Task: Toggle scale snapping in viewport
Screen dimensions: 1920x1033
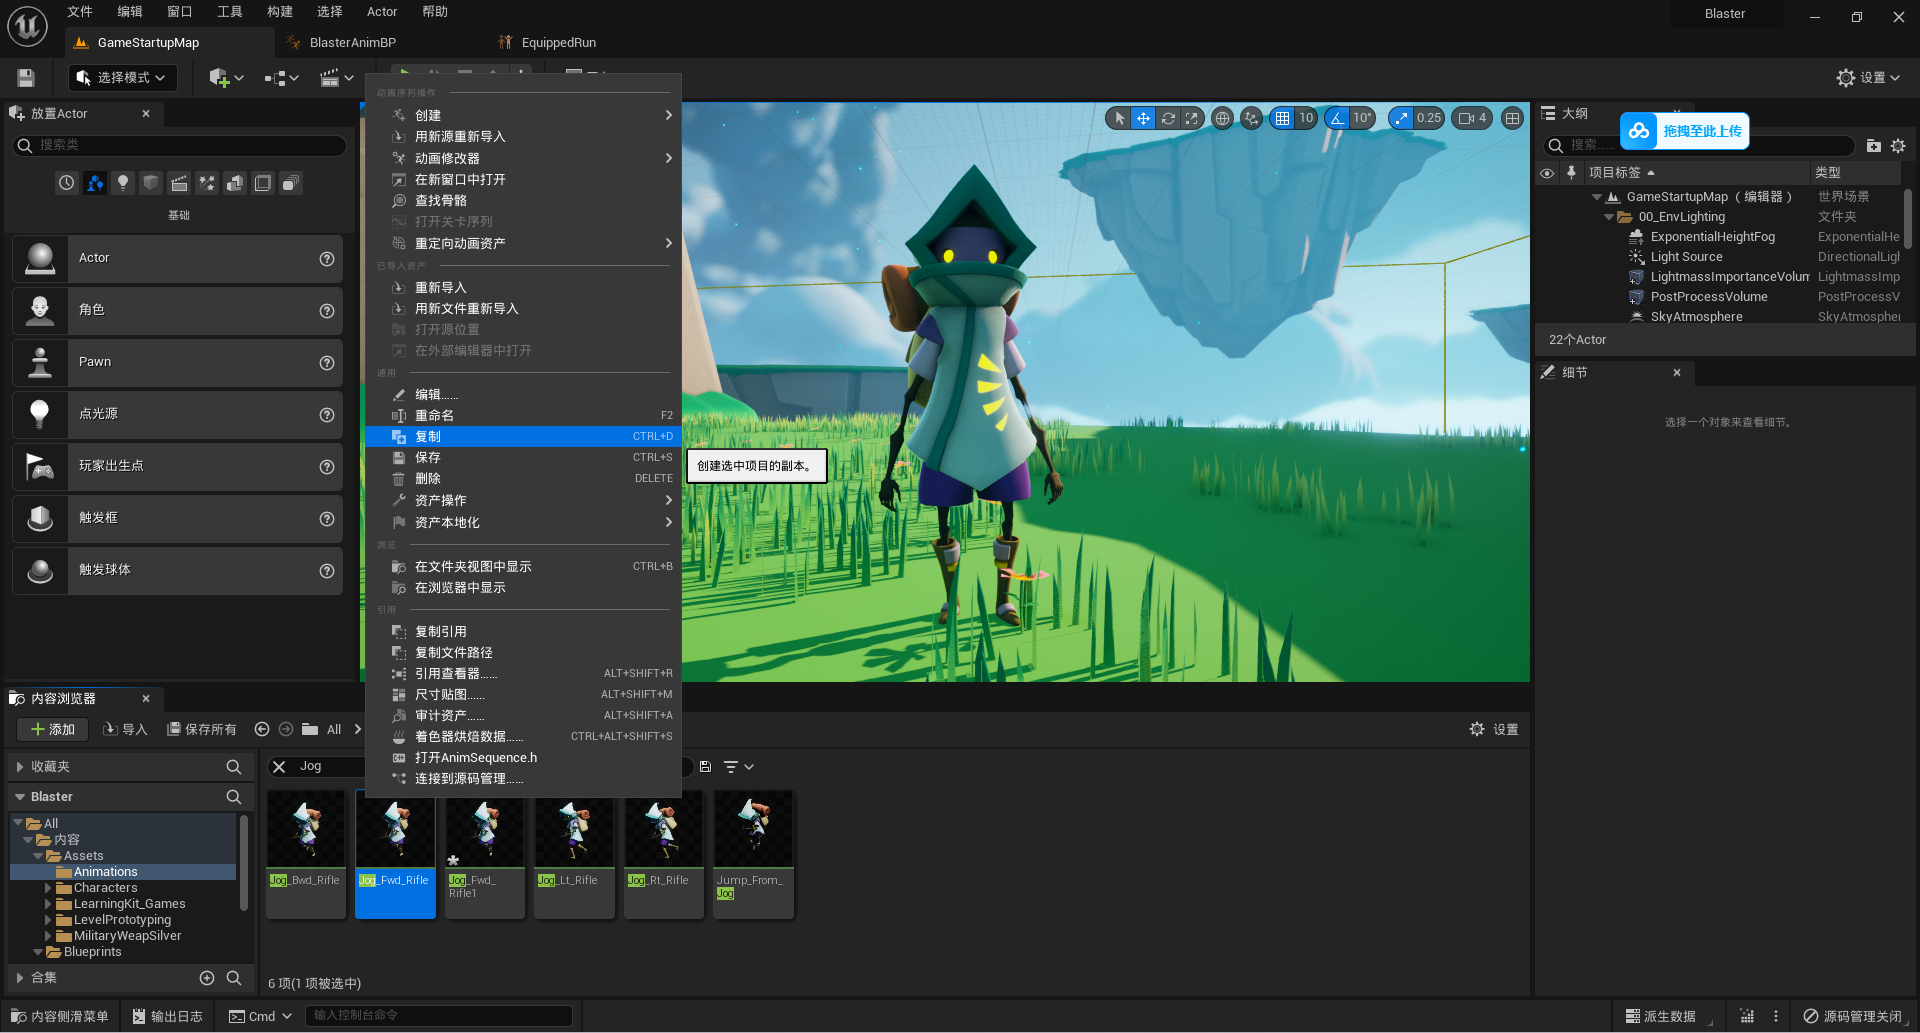Action: click(x=1401, y=118)
